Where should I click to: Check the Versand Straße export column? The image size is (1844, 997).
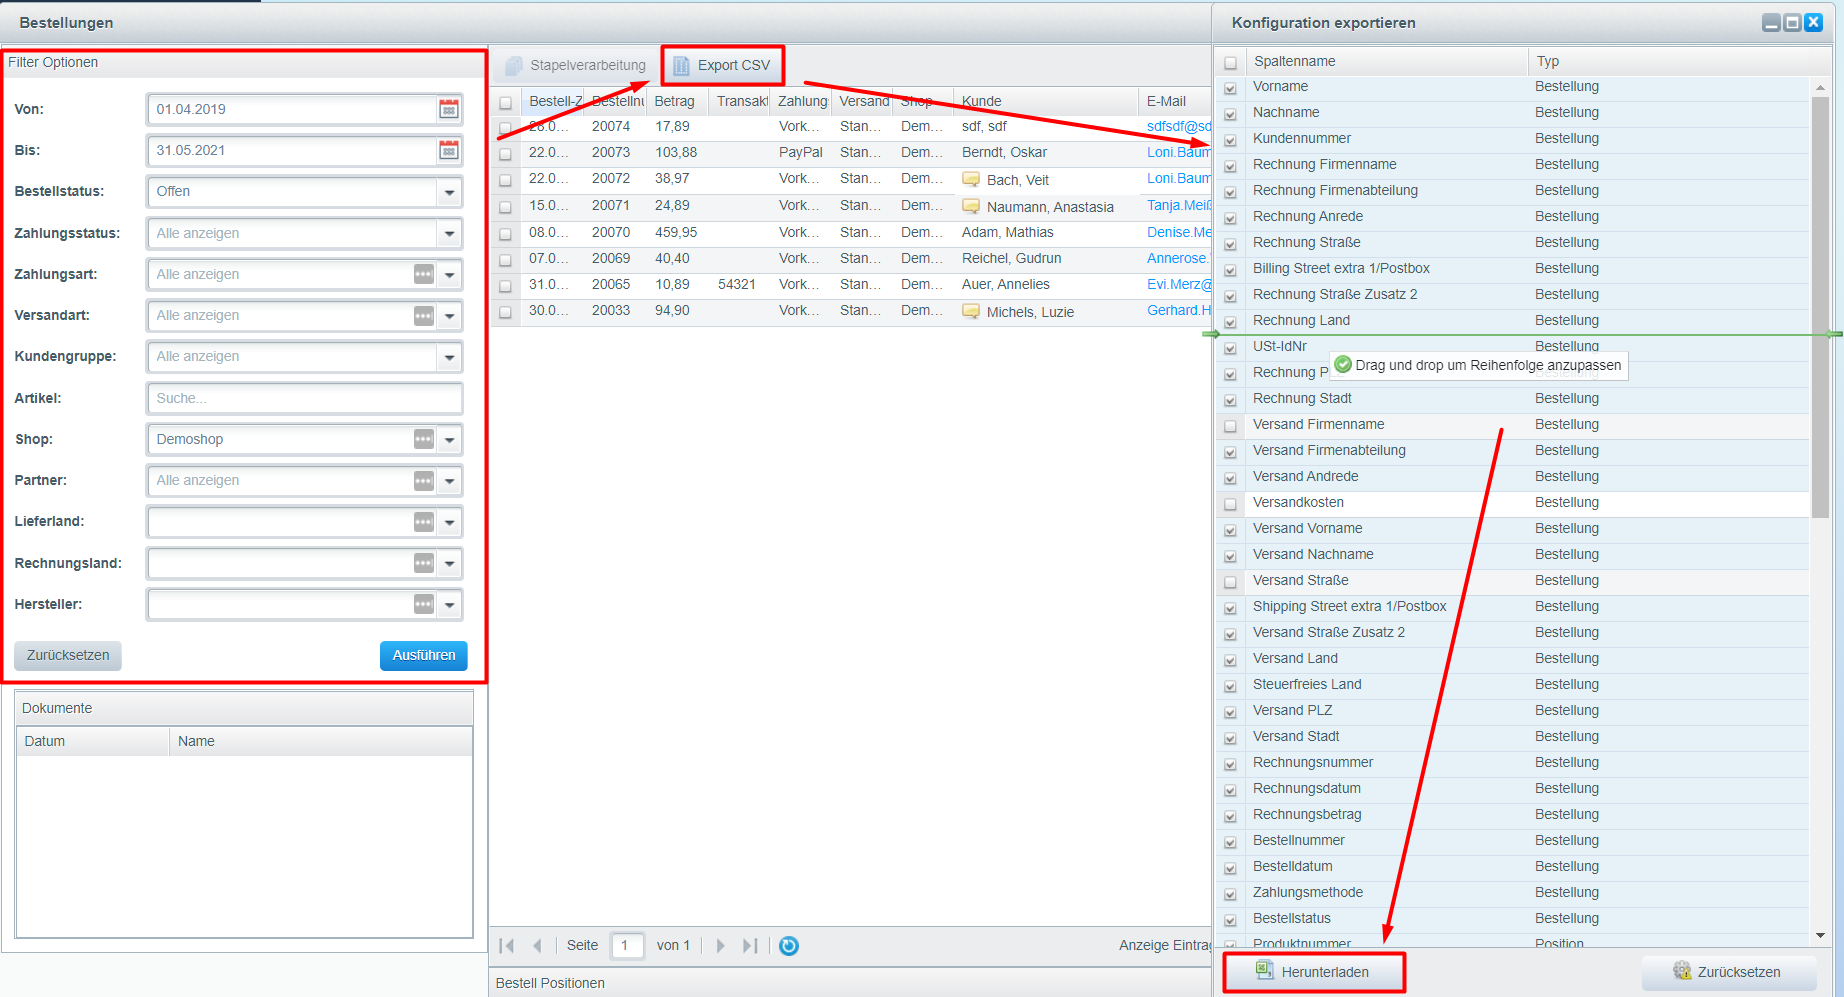pyautogui.click(x=1230, y=582)
